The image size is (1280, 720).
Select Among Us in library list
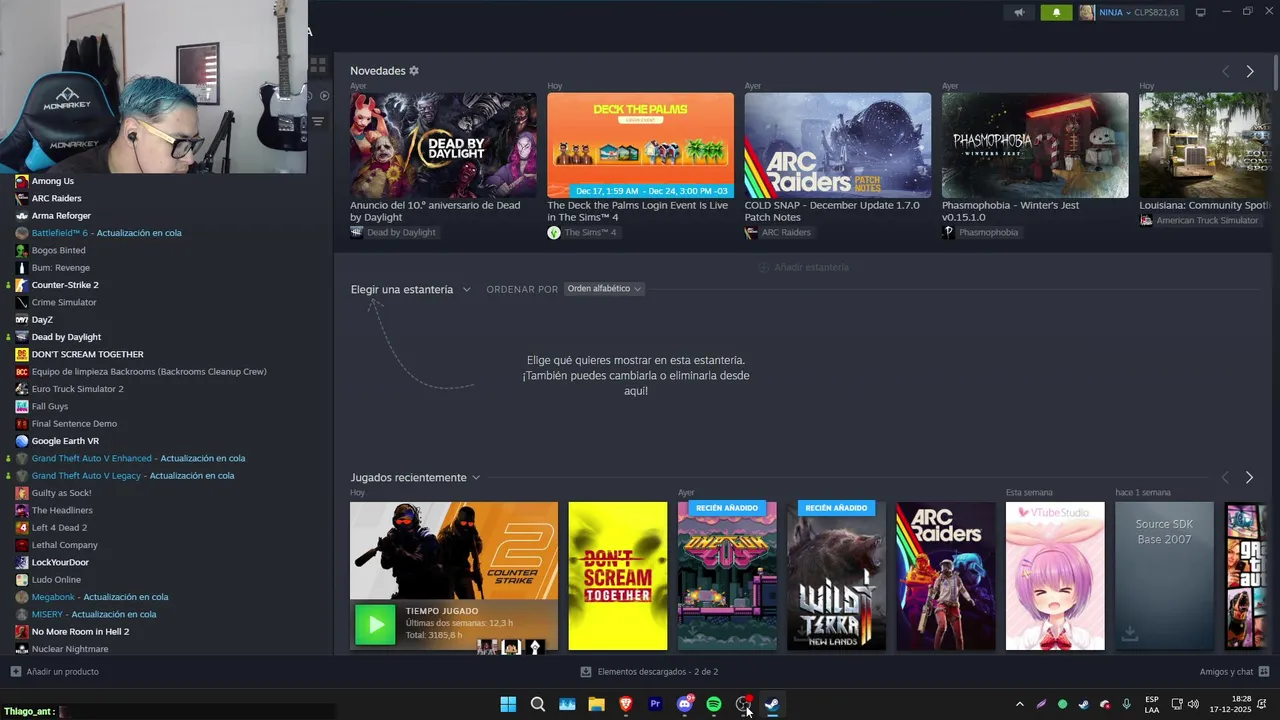click(x=52, y=181)
